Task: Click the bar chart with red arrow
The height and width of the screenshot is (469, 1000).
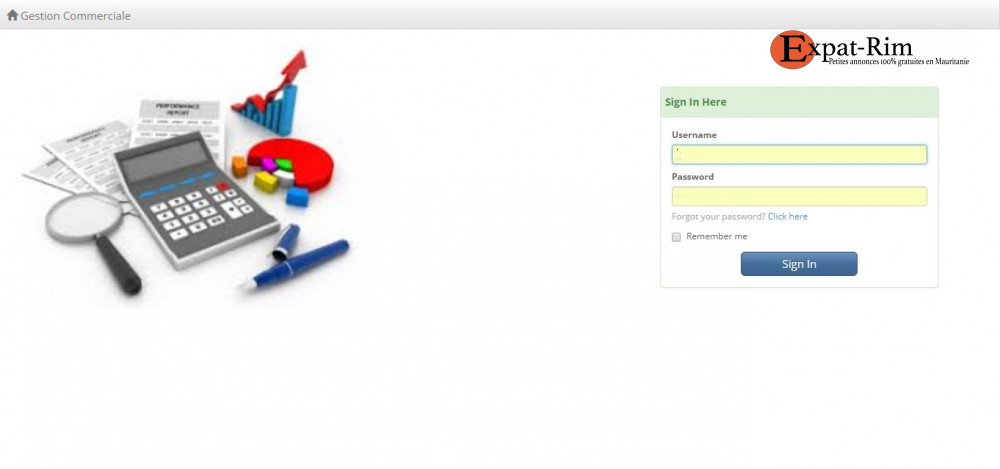Action: tap(270, 93)
